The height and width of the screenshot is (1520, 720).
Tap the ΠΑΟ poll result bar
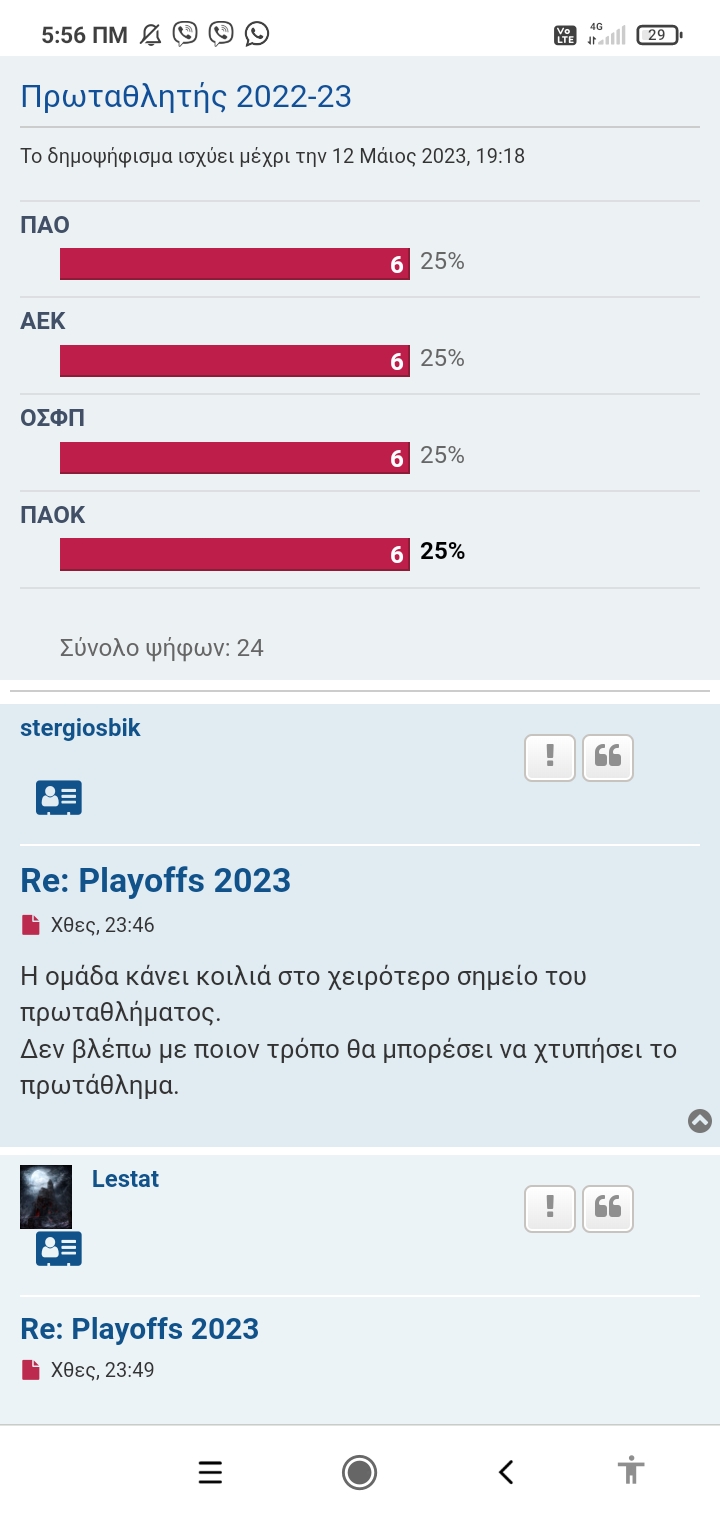[235, 264]
